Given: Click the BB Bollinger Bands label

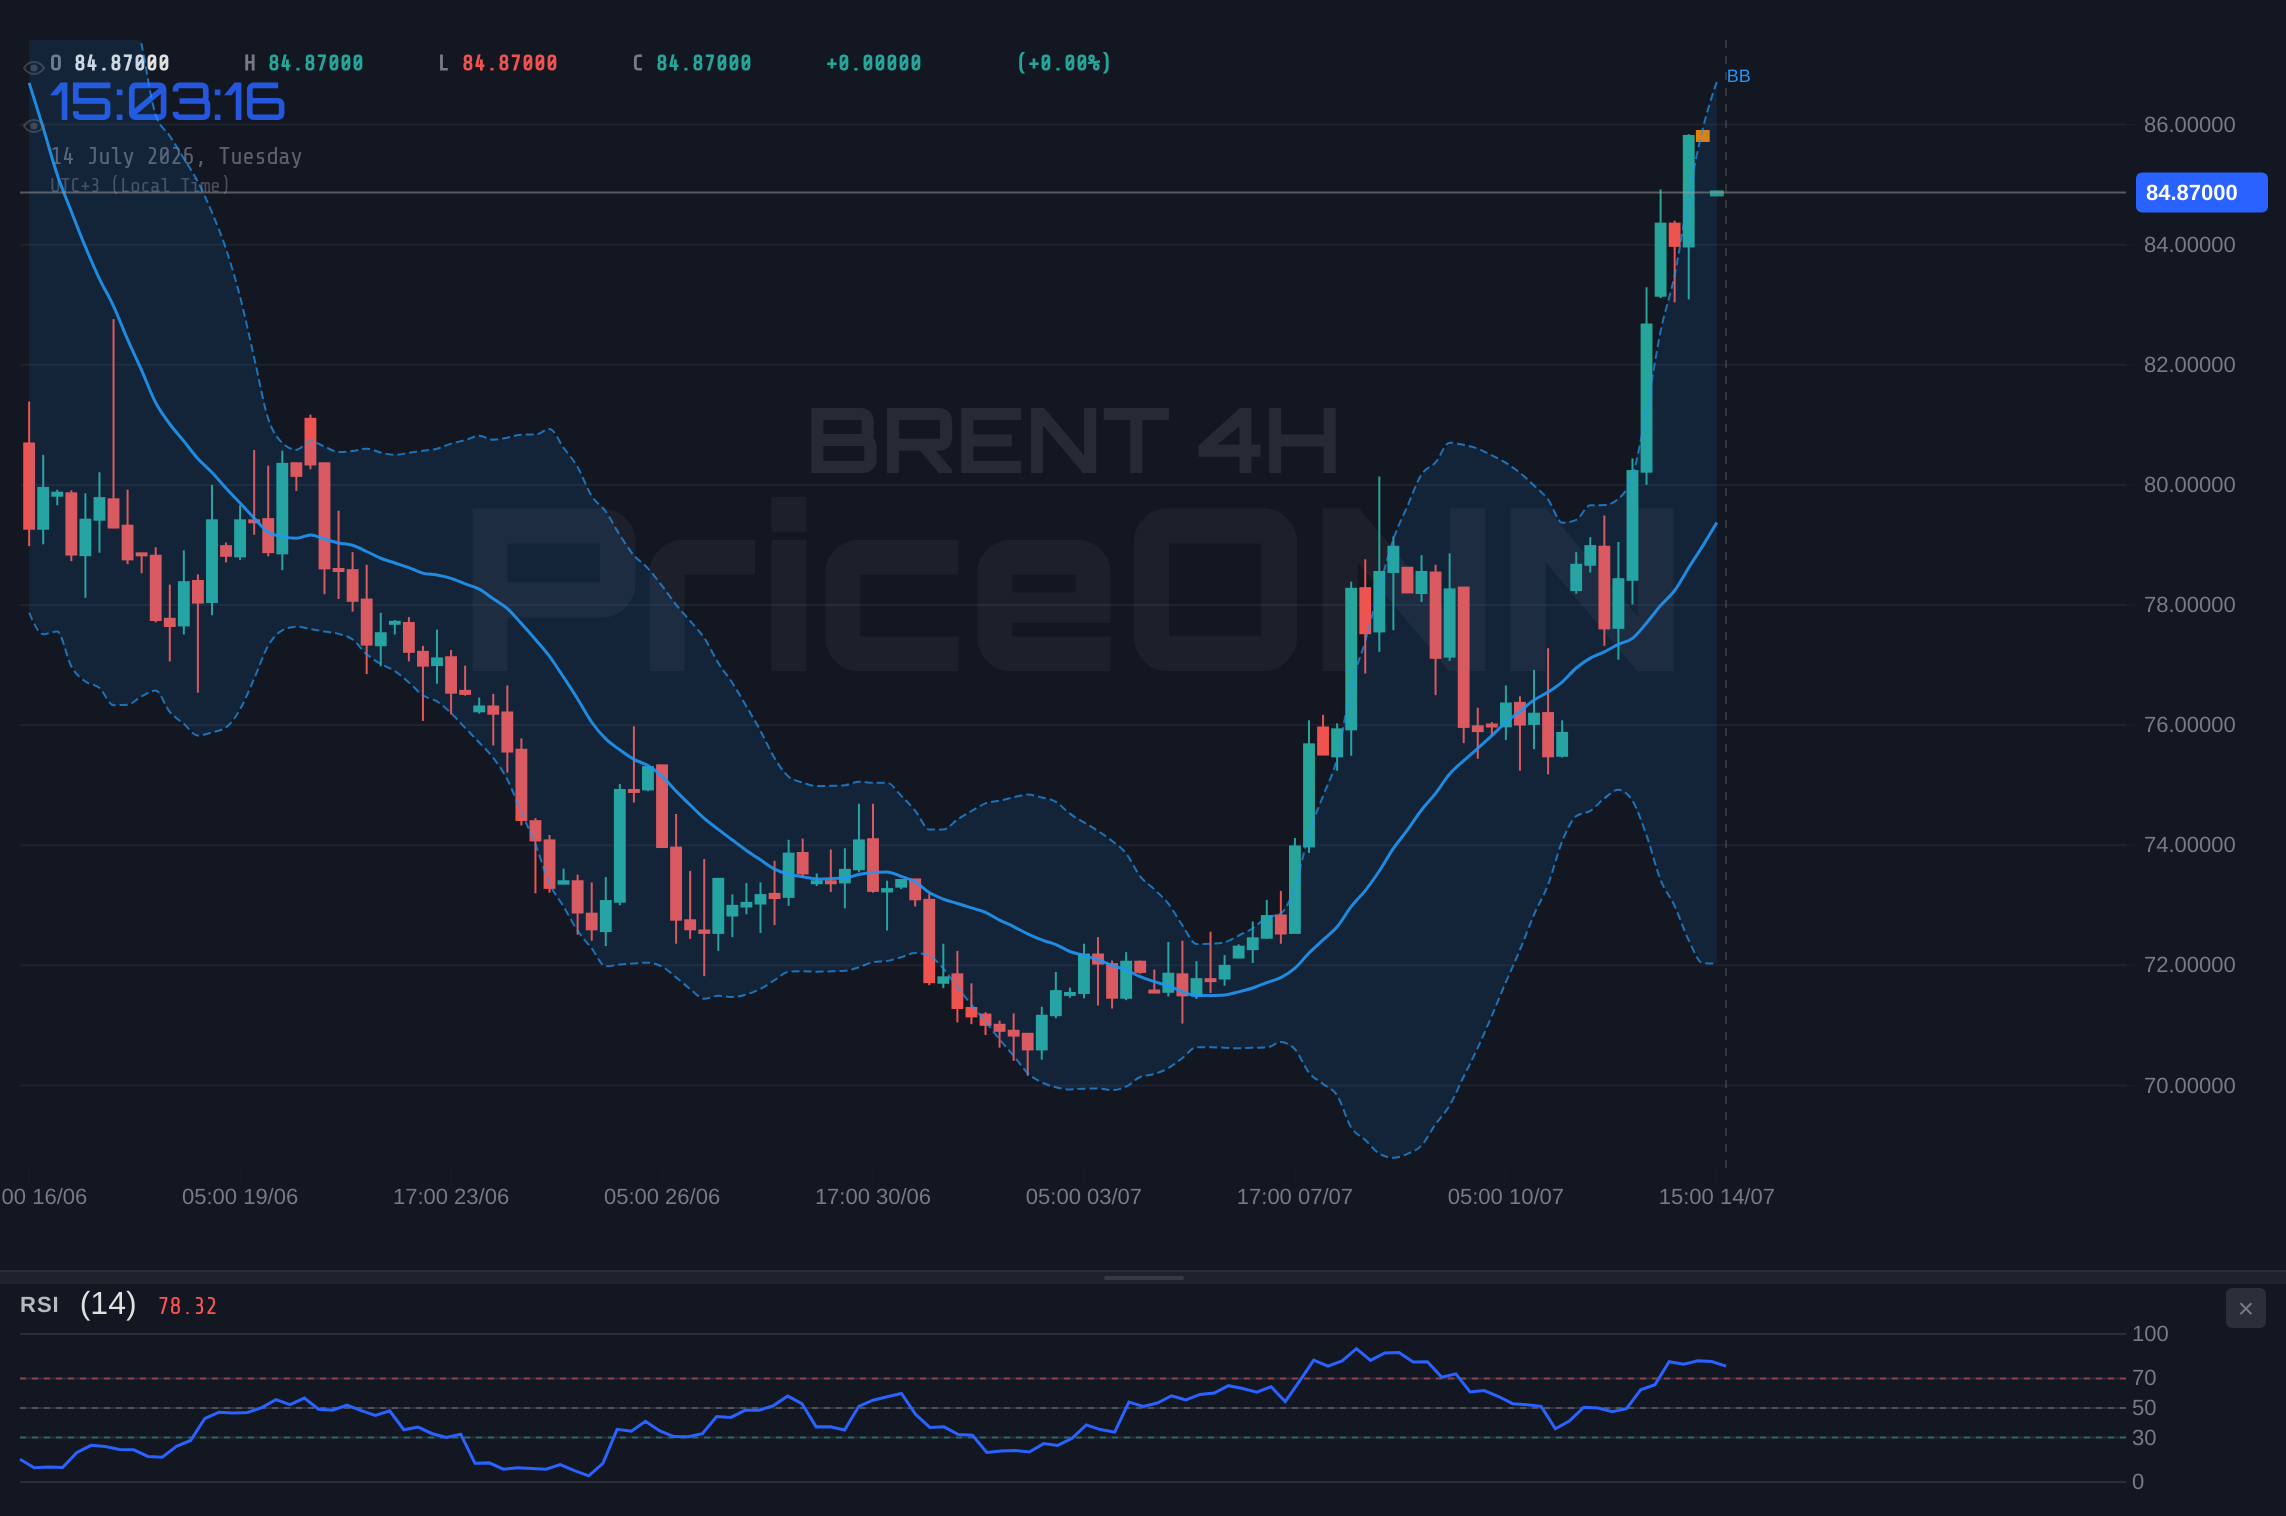Looking at the screenshot, I should tap(1738, 76).
